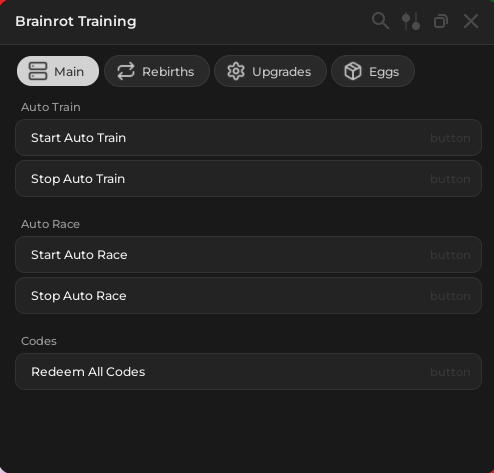494x473 pixels.
Task: Click the Brainrot Training title text
Action: pyautogui.click(x=76, y=22)
